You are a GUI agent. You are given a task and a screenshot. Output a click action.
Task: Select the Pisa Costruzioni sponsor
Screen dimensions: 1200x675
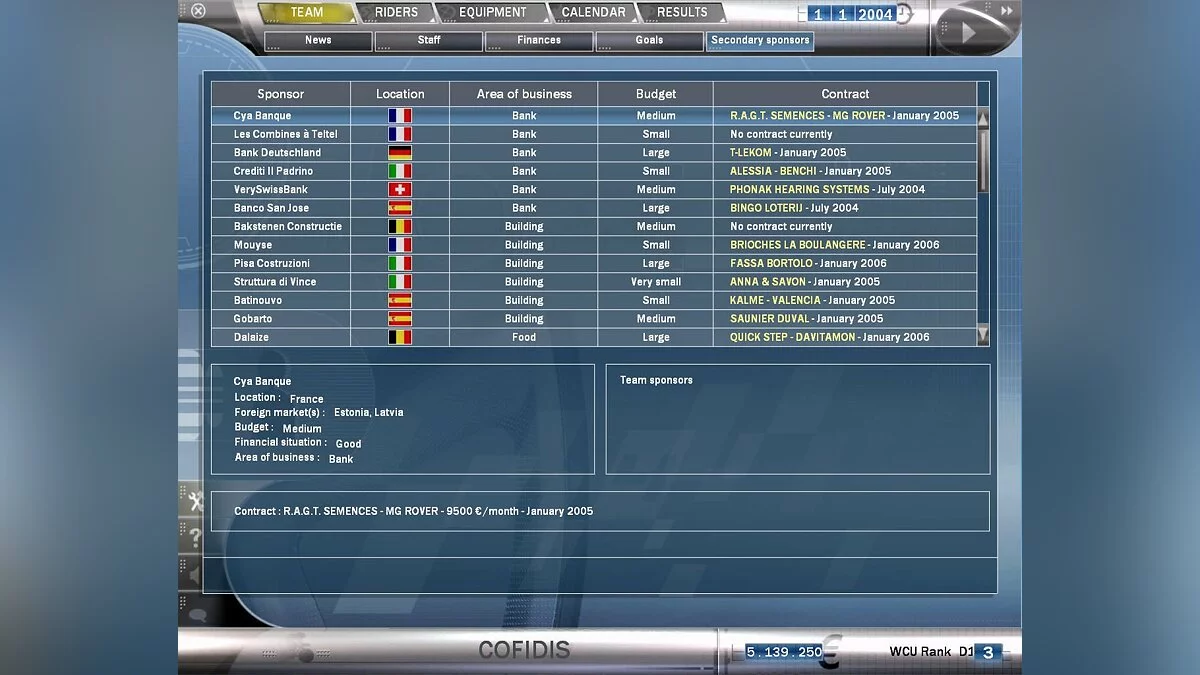pos(594,264)
